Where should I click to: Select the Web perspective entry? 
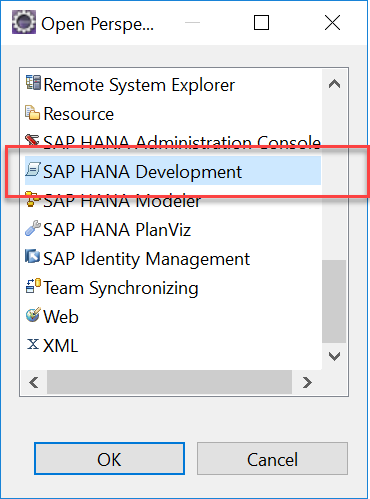pos(61,317)
